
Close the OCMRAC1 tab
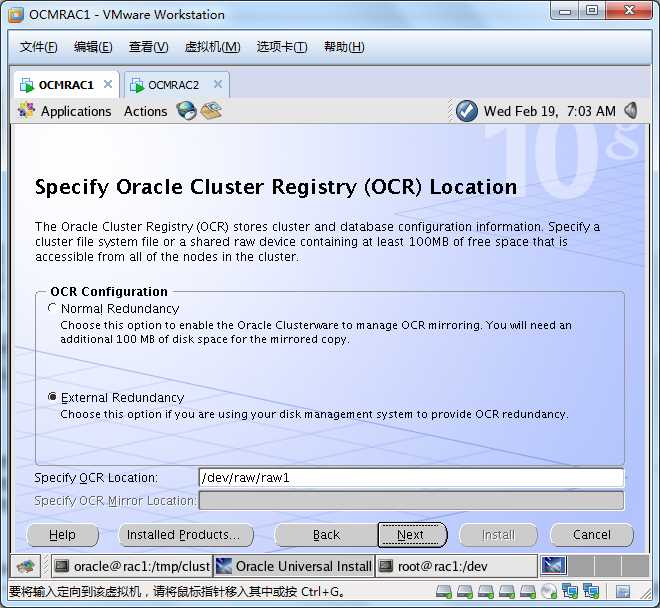tap(108, 84)
